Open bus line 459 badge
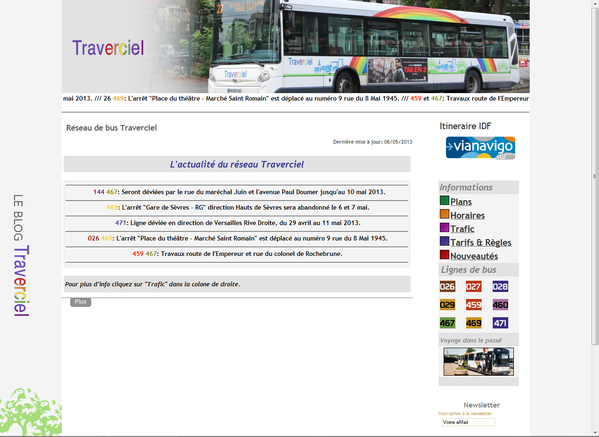Screen dimensions: 599x437 (473, 305)
